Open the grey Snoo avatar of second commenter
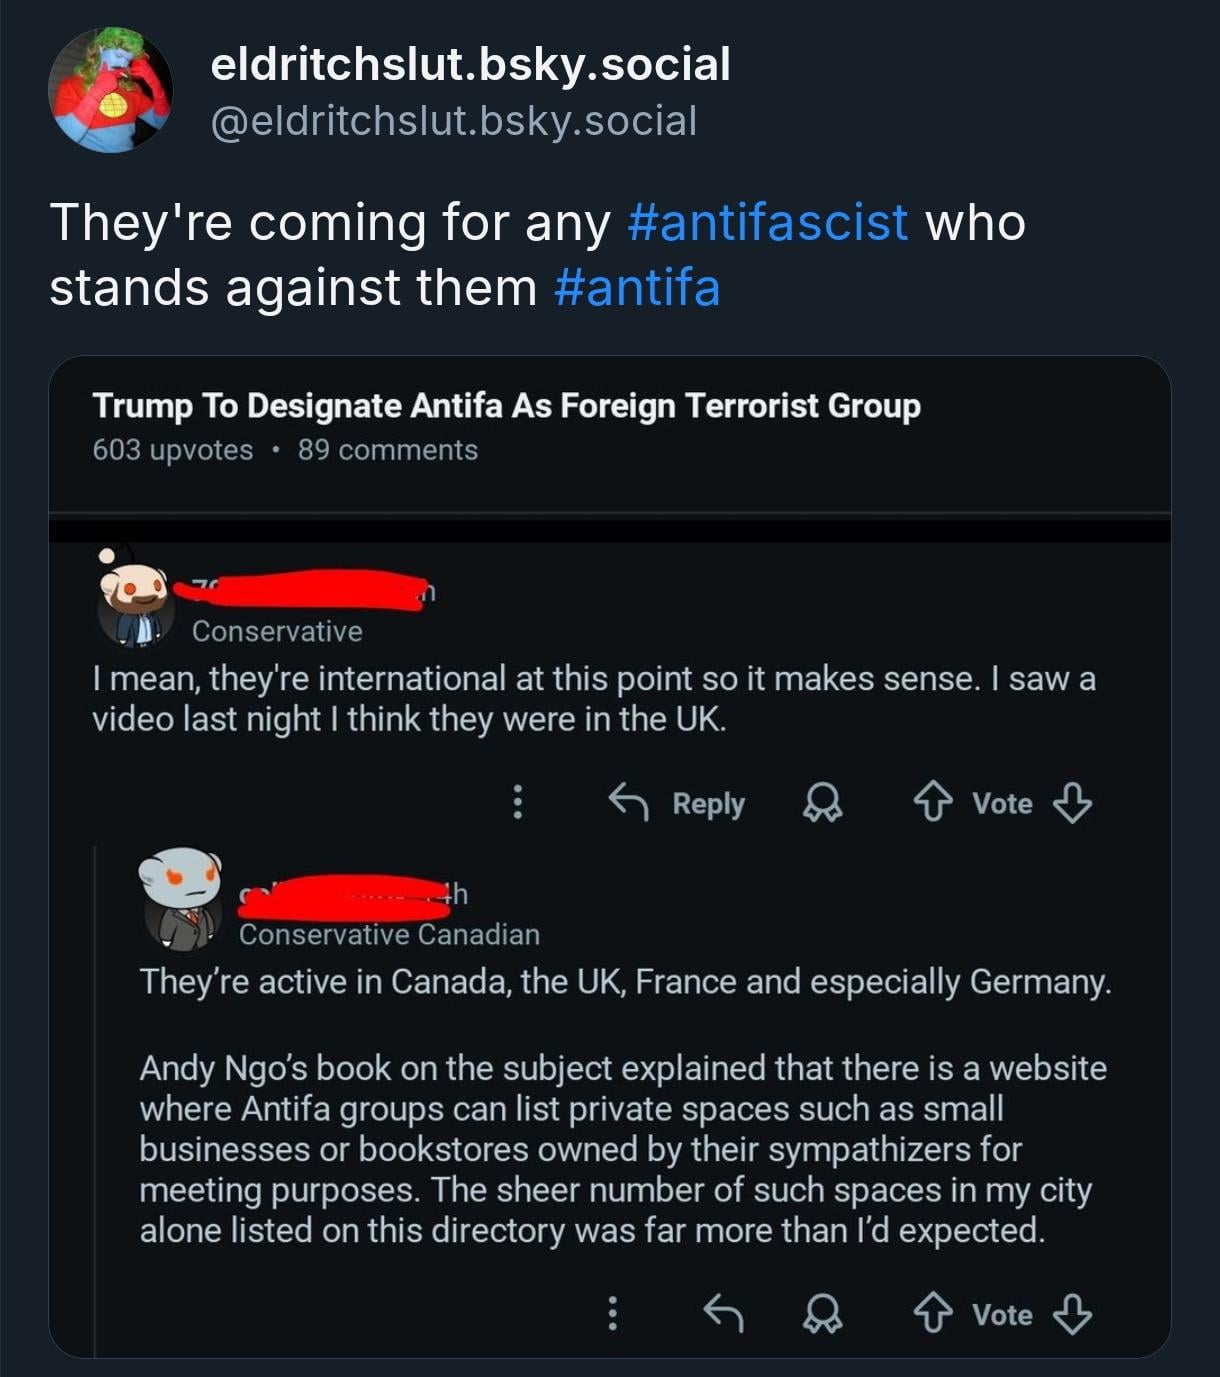The width and height of the screenshot is (1220, 1377). [x=183, y=899]
